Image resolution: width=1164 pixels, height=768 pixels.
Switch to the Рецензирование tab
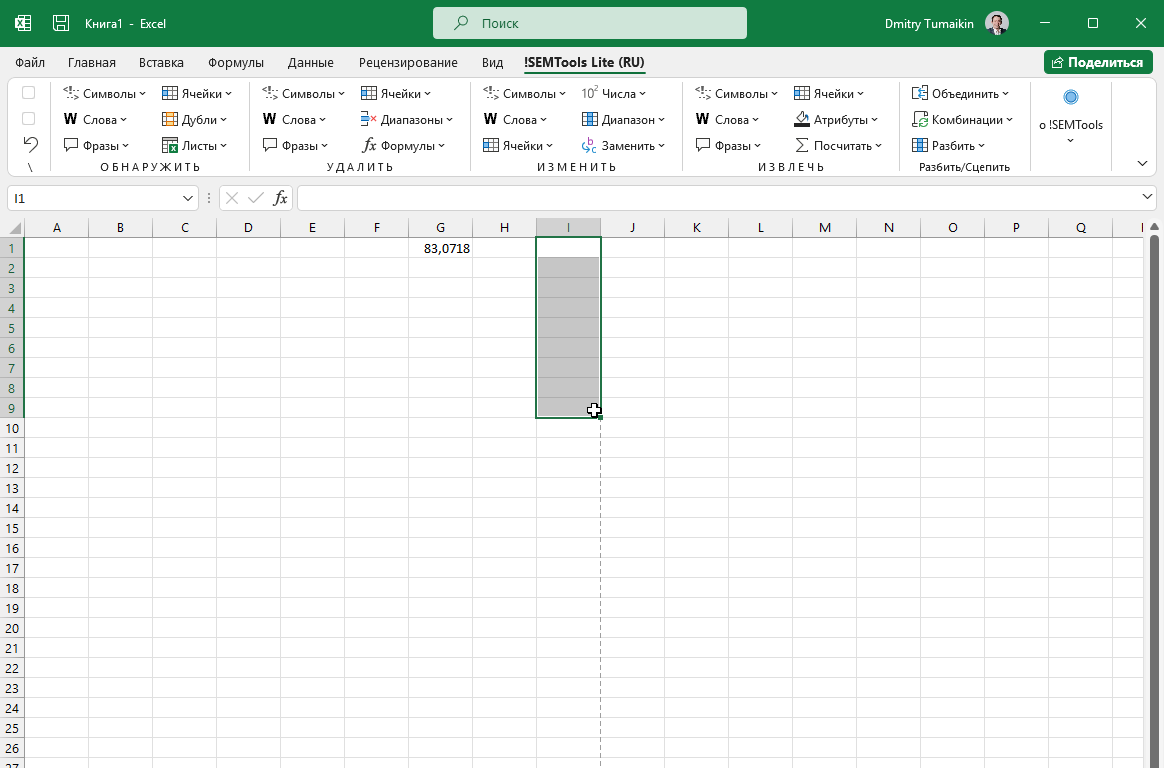pyautogui.click(x=408, y=62)
